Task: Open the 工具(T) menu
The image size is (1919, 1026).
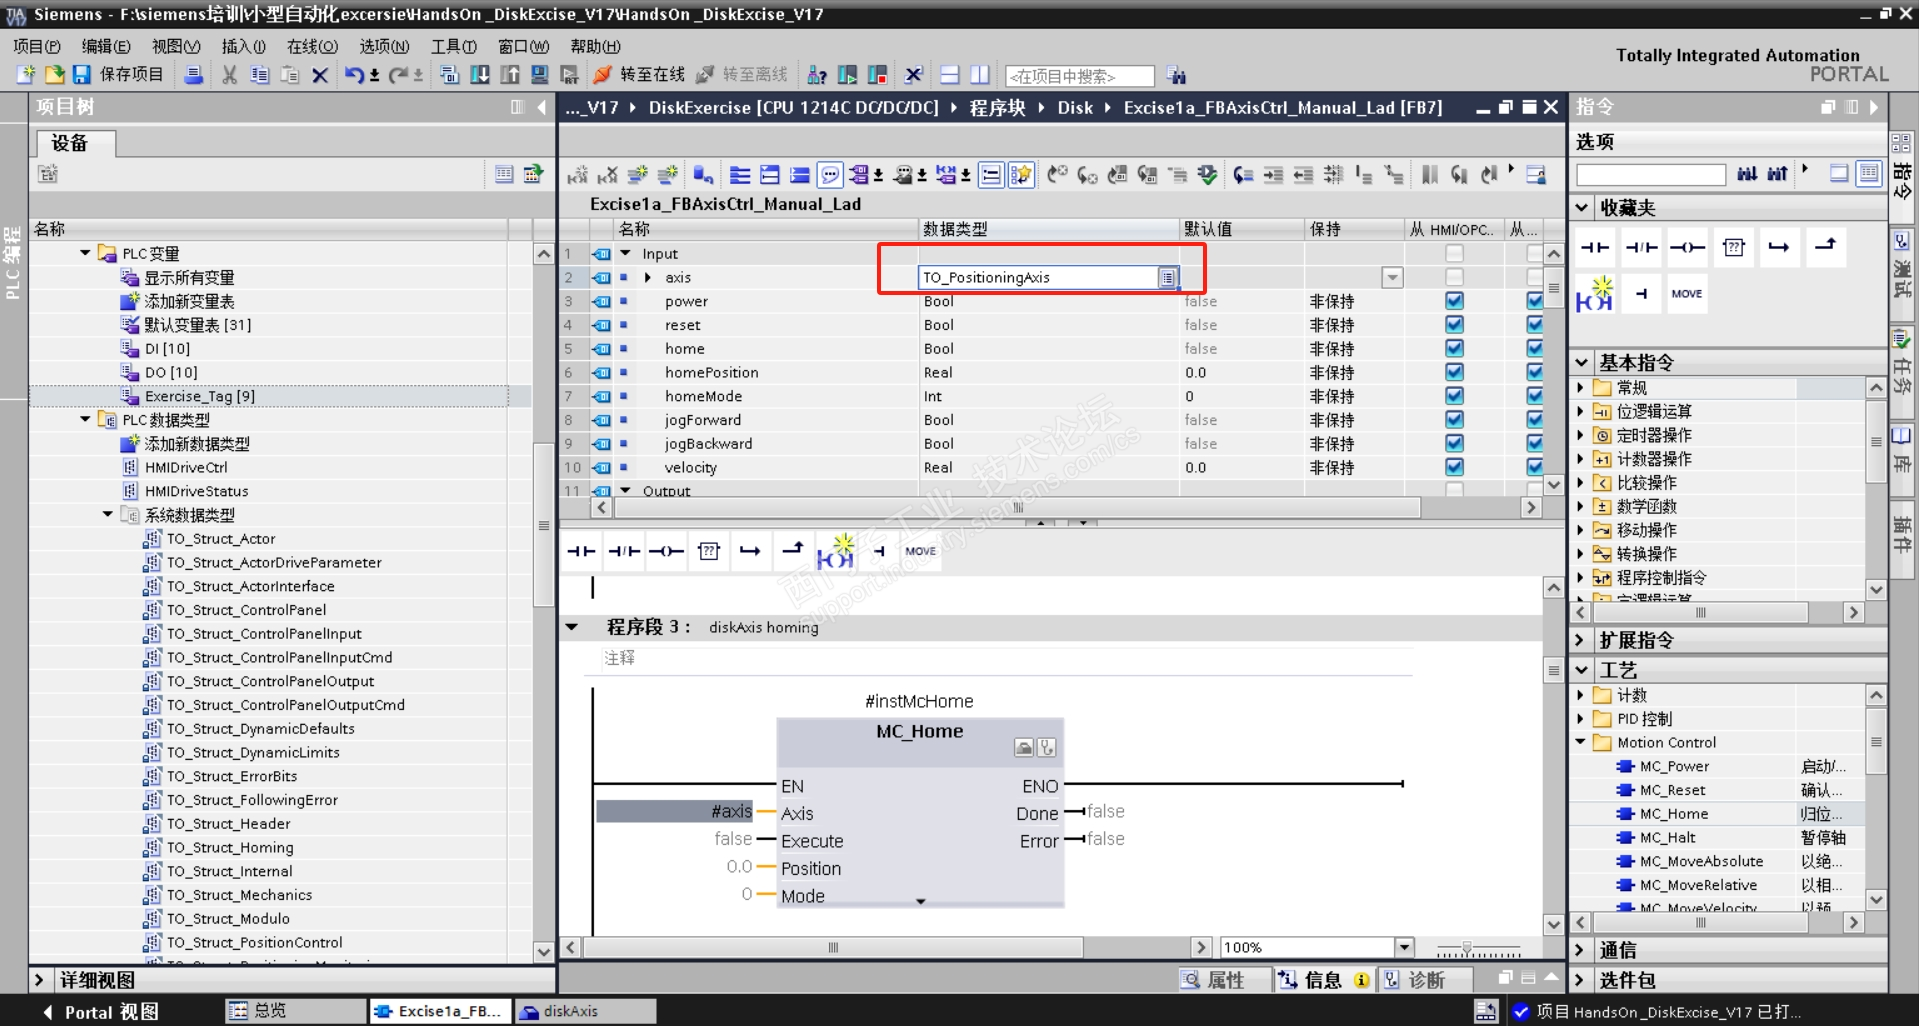Action: point(453,46)
